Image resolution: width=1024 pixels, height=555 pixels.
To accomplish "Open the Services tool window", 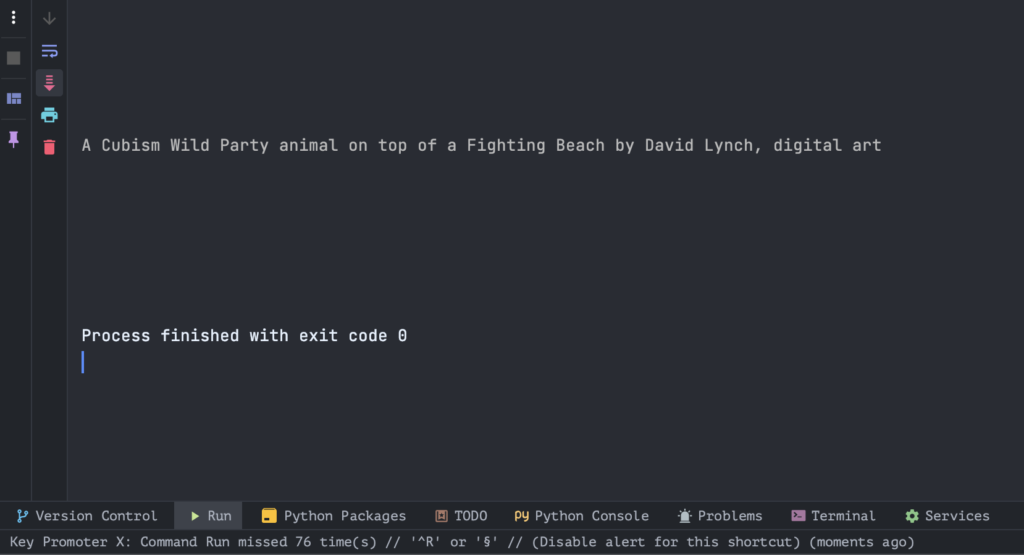I will 948,516.
